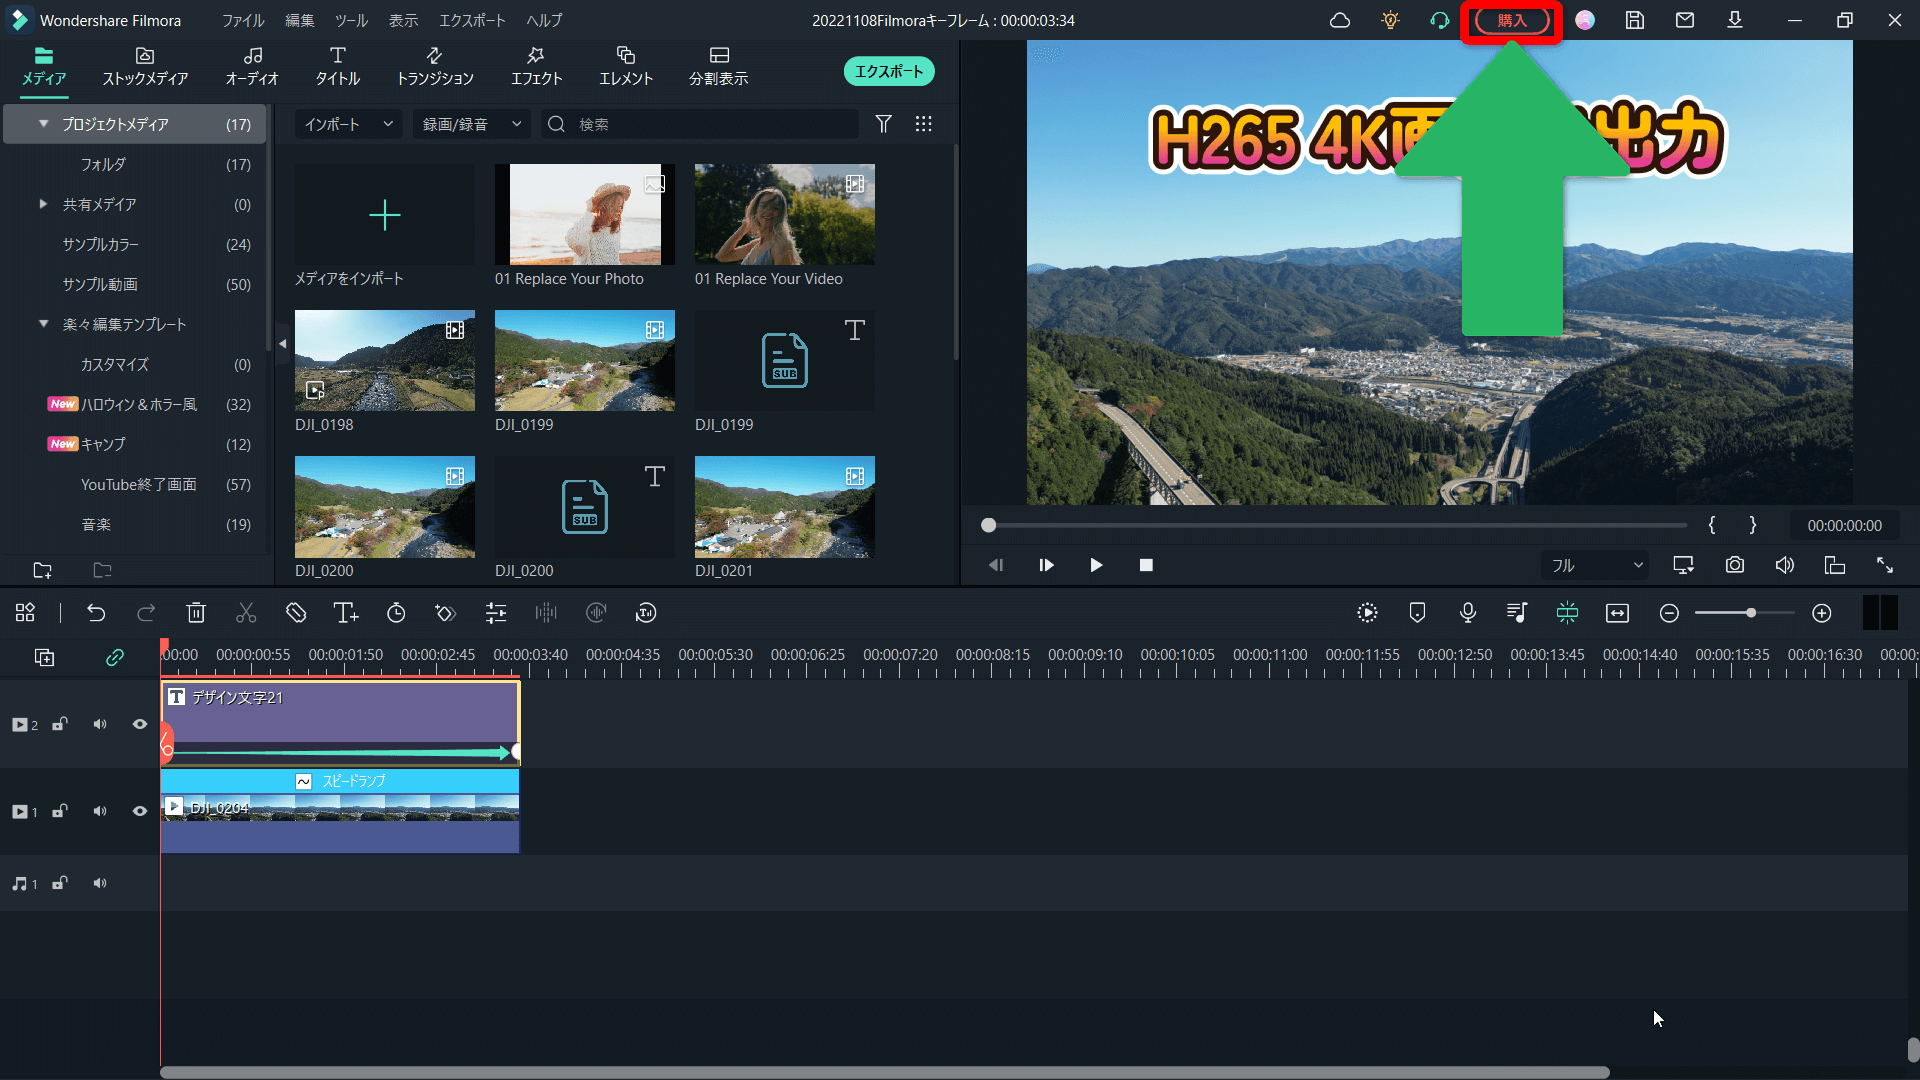Switch media grid view icon
The height and width of the screenshot is (1080, 1920).
[x=924, y=124]
